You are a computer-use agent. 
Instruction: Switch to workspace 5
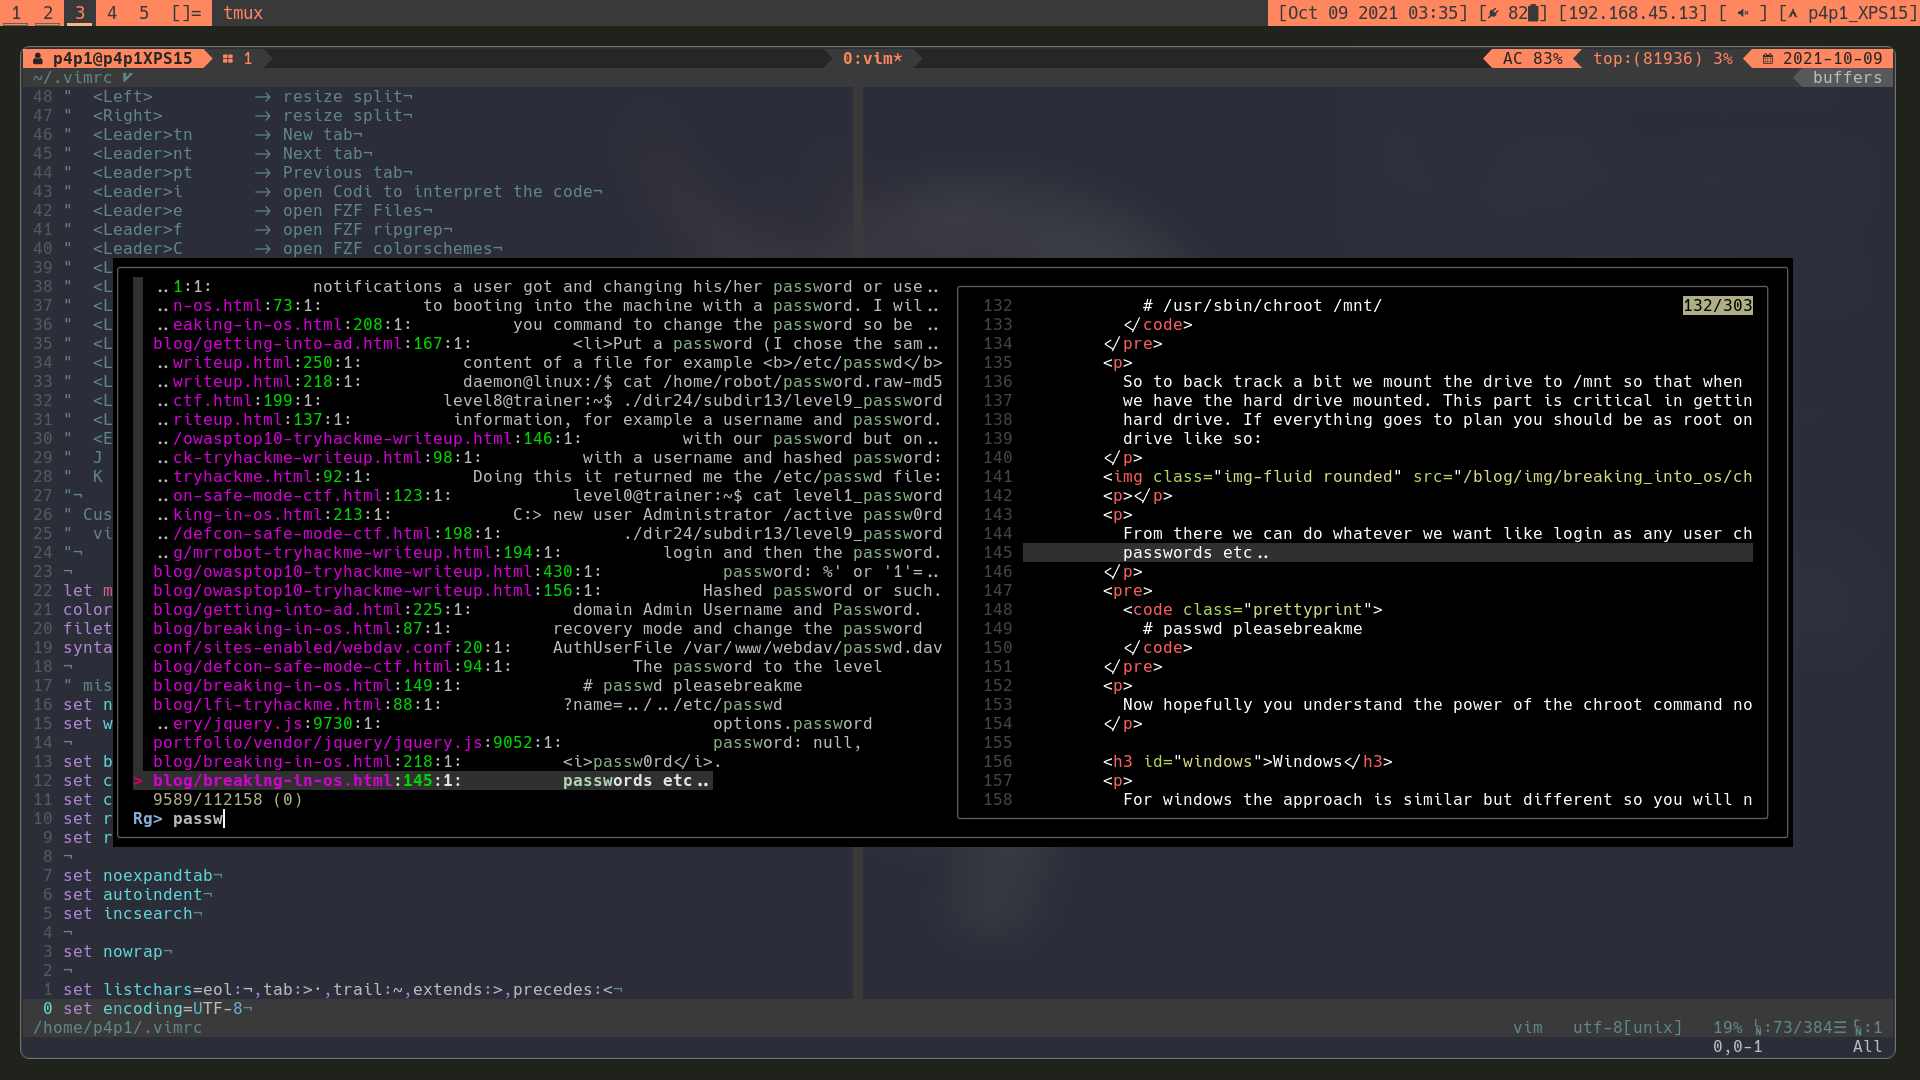144,13
